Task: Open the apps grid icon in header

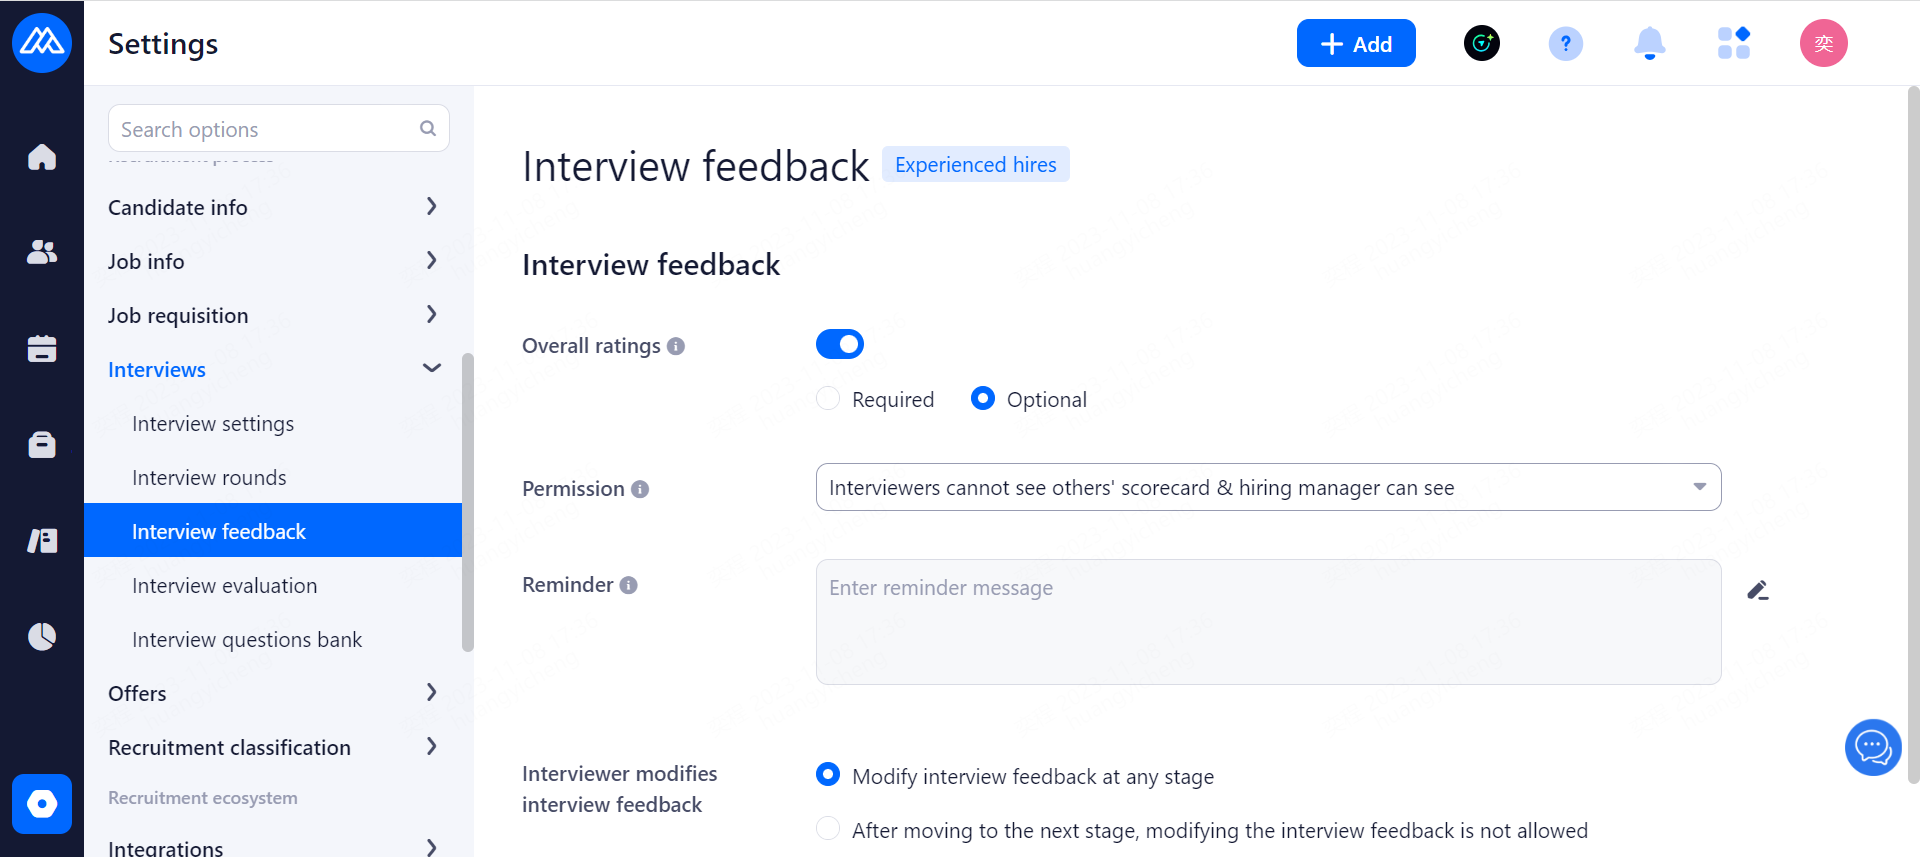Action: pyautogui.click(x=1733, y=44)
